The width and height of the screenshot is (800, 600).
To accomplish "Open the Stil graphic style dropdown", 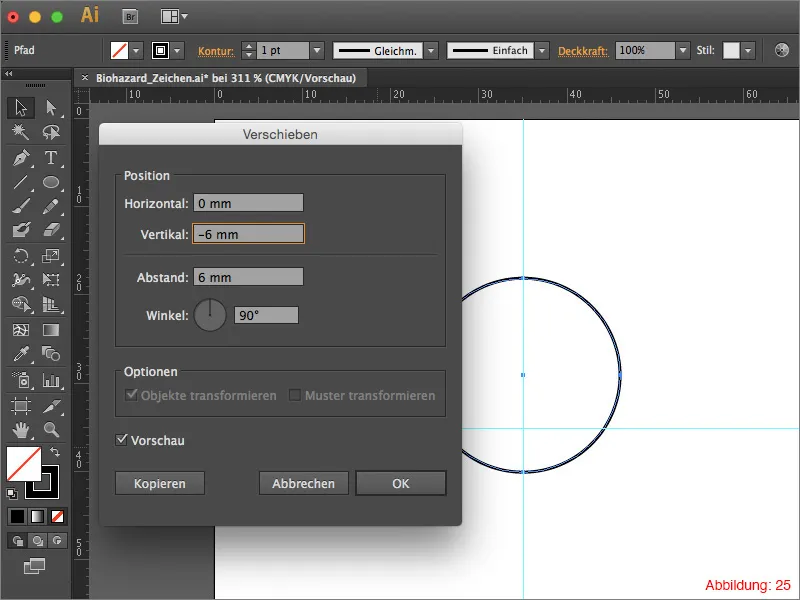I will click(748, 51).
